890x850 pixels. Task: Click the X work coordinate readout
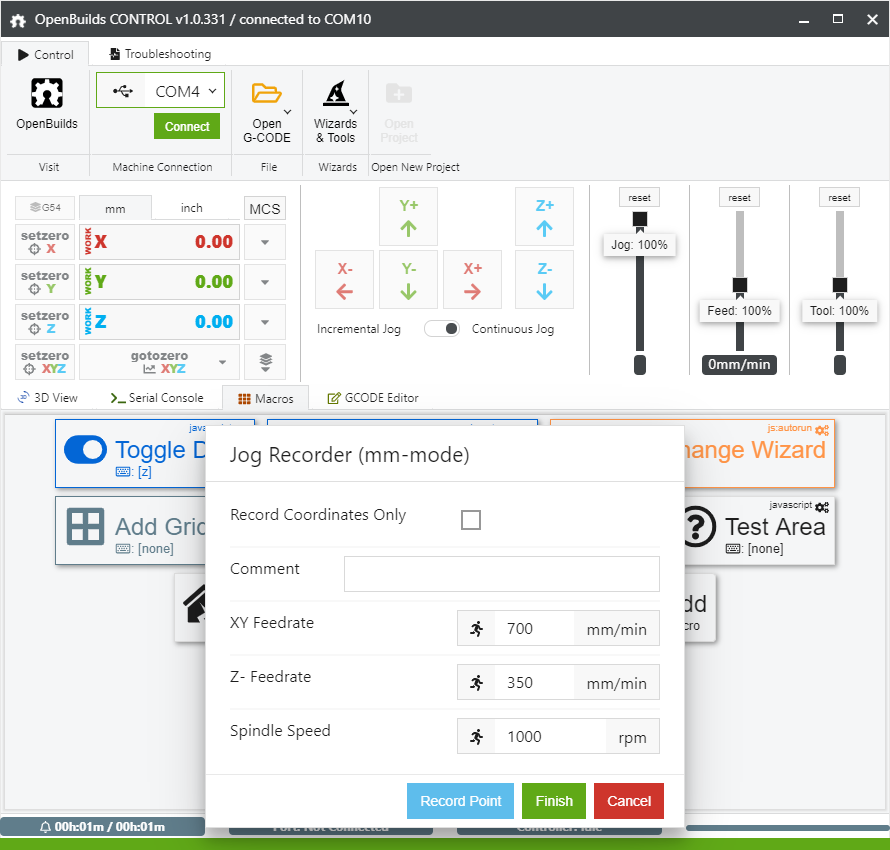[x=159, y=242]
